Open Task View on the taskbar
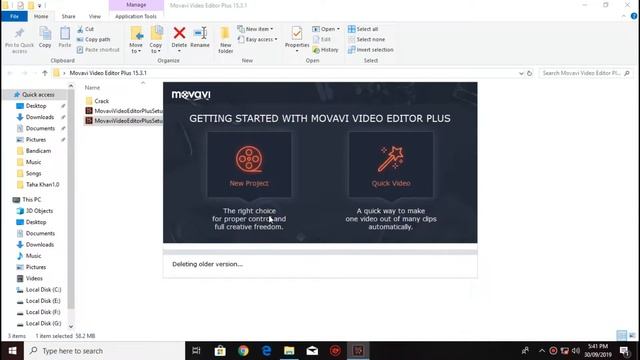 [196, 351]
